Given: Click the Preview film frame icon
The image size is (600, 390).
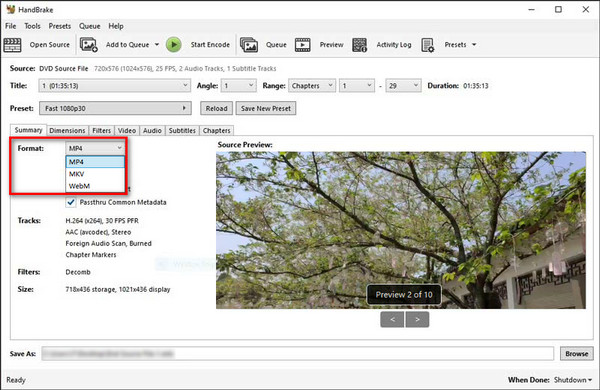Looking at the screenshot, I should click(x=302, y=45).
